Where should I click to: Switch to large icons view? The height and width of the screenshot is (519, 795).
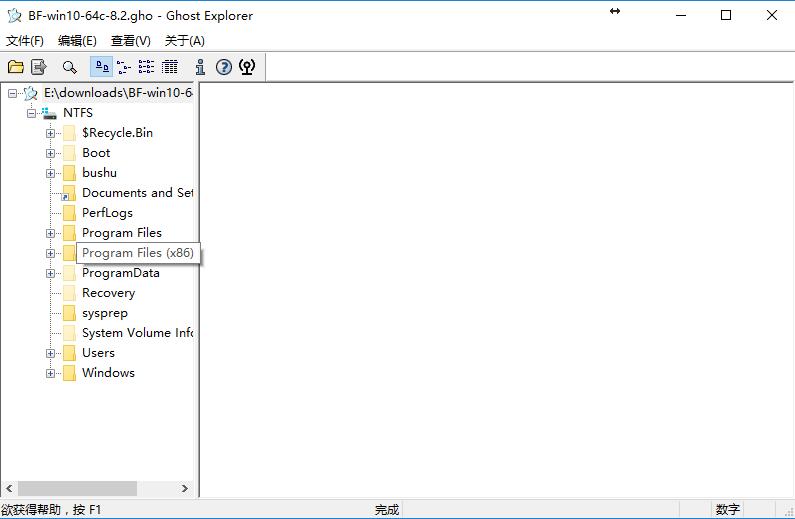101,67
